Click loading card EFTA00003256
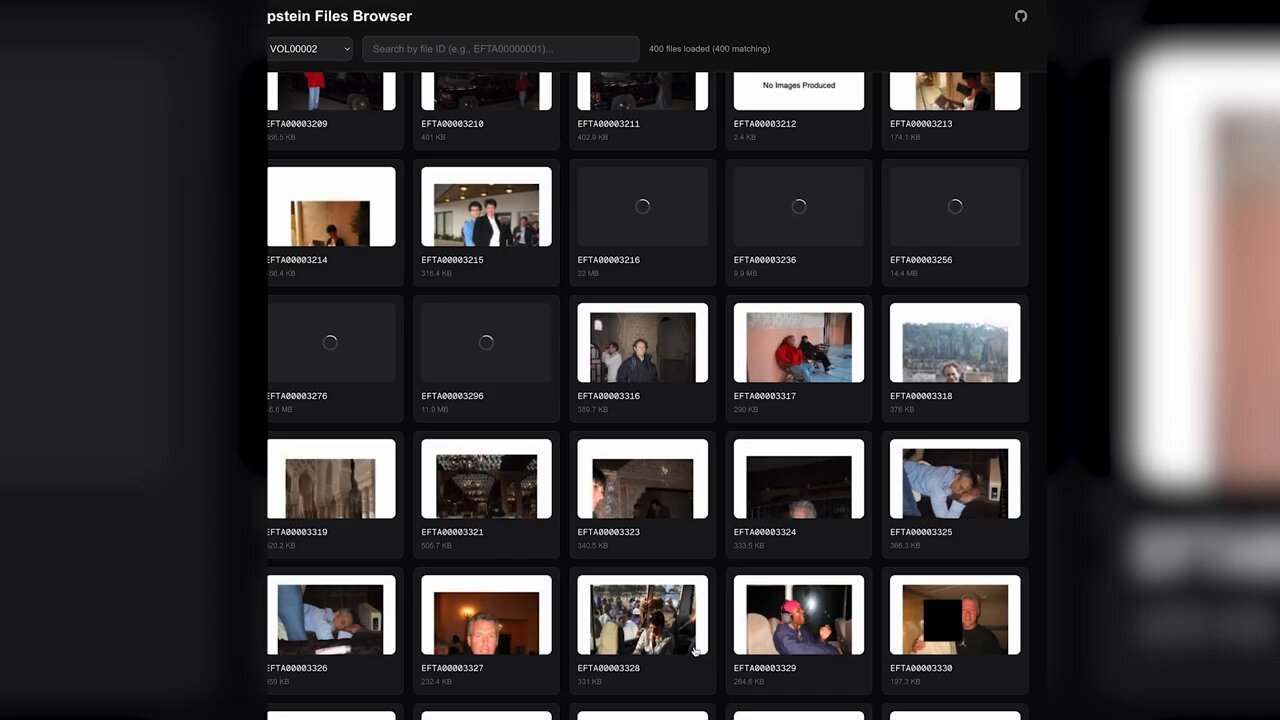1280x720 pixels. coord(955,206)
